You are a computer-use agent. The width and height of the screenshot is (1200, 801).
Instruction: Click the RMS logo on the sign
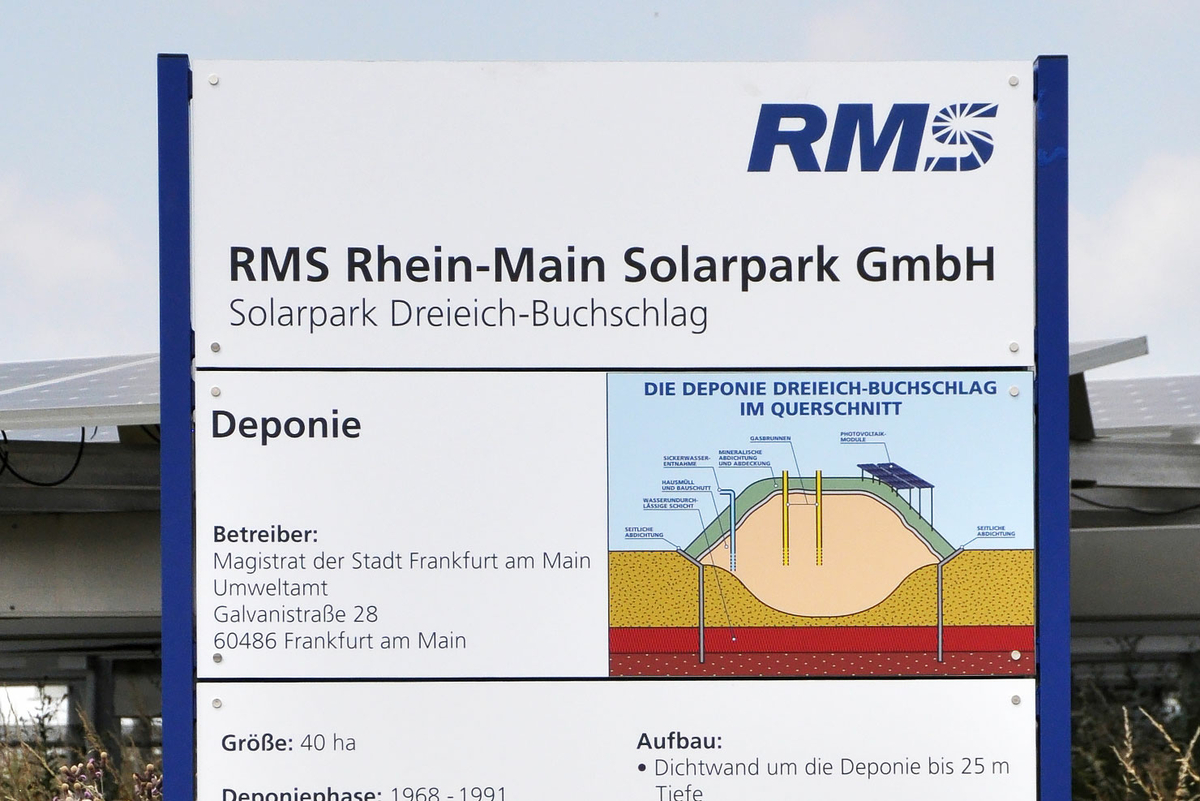point(872,137)
